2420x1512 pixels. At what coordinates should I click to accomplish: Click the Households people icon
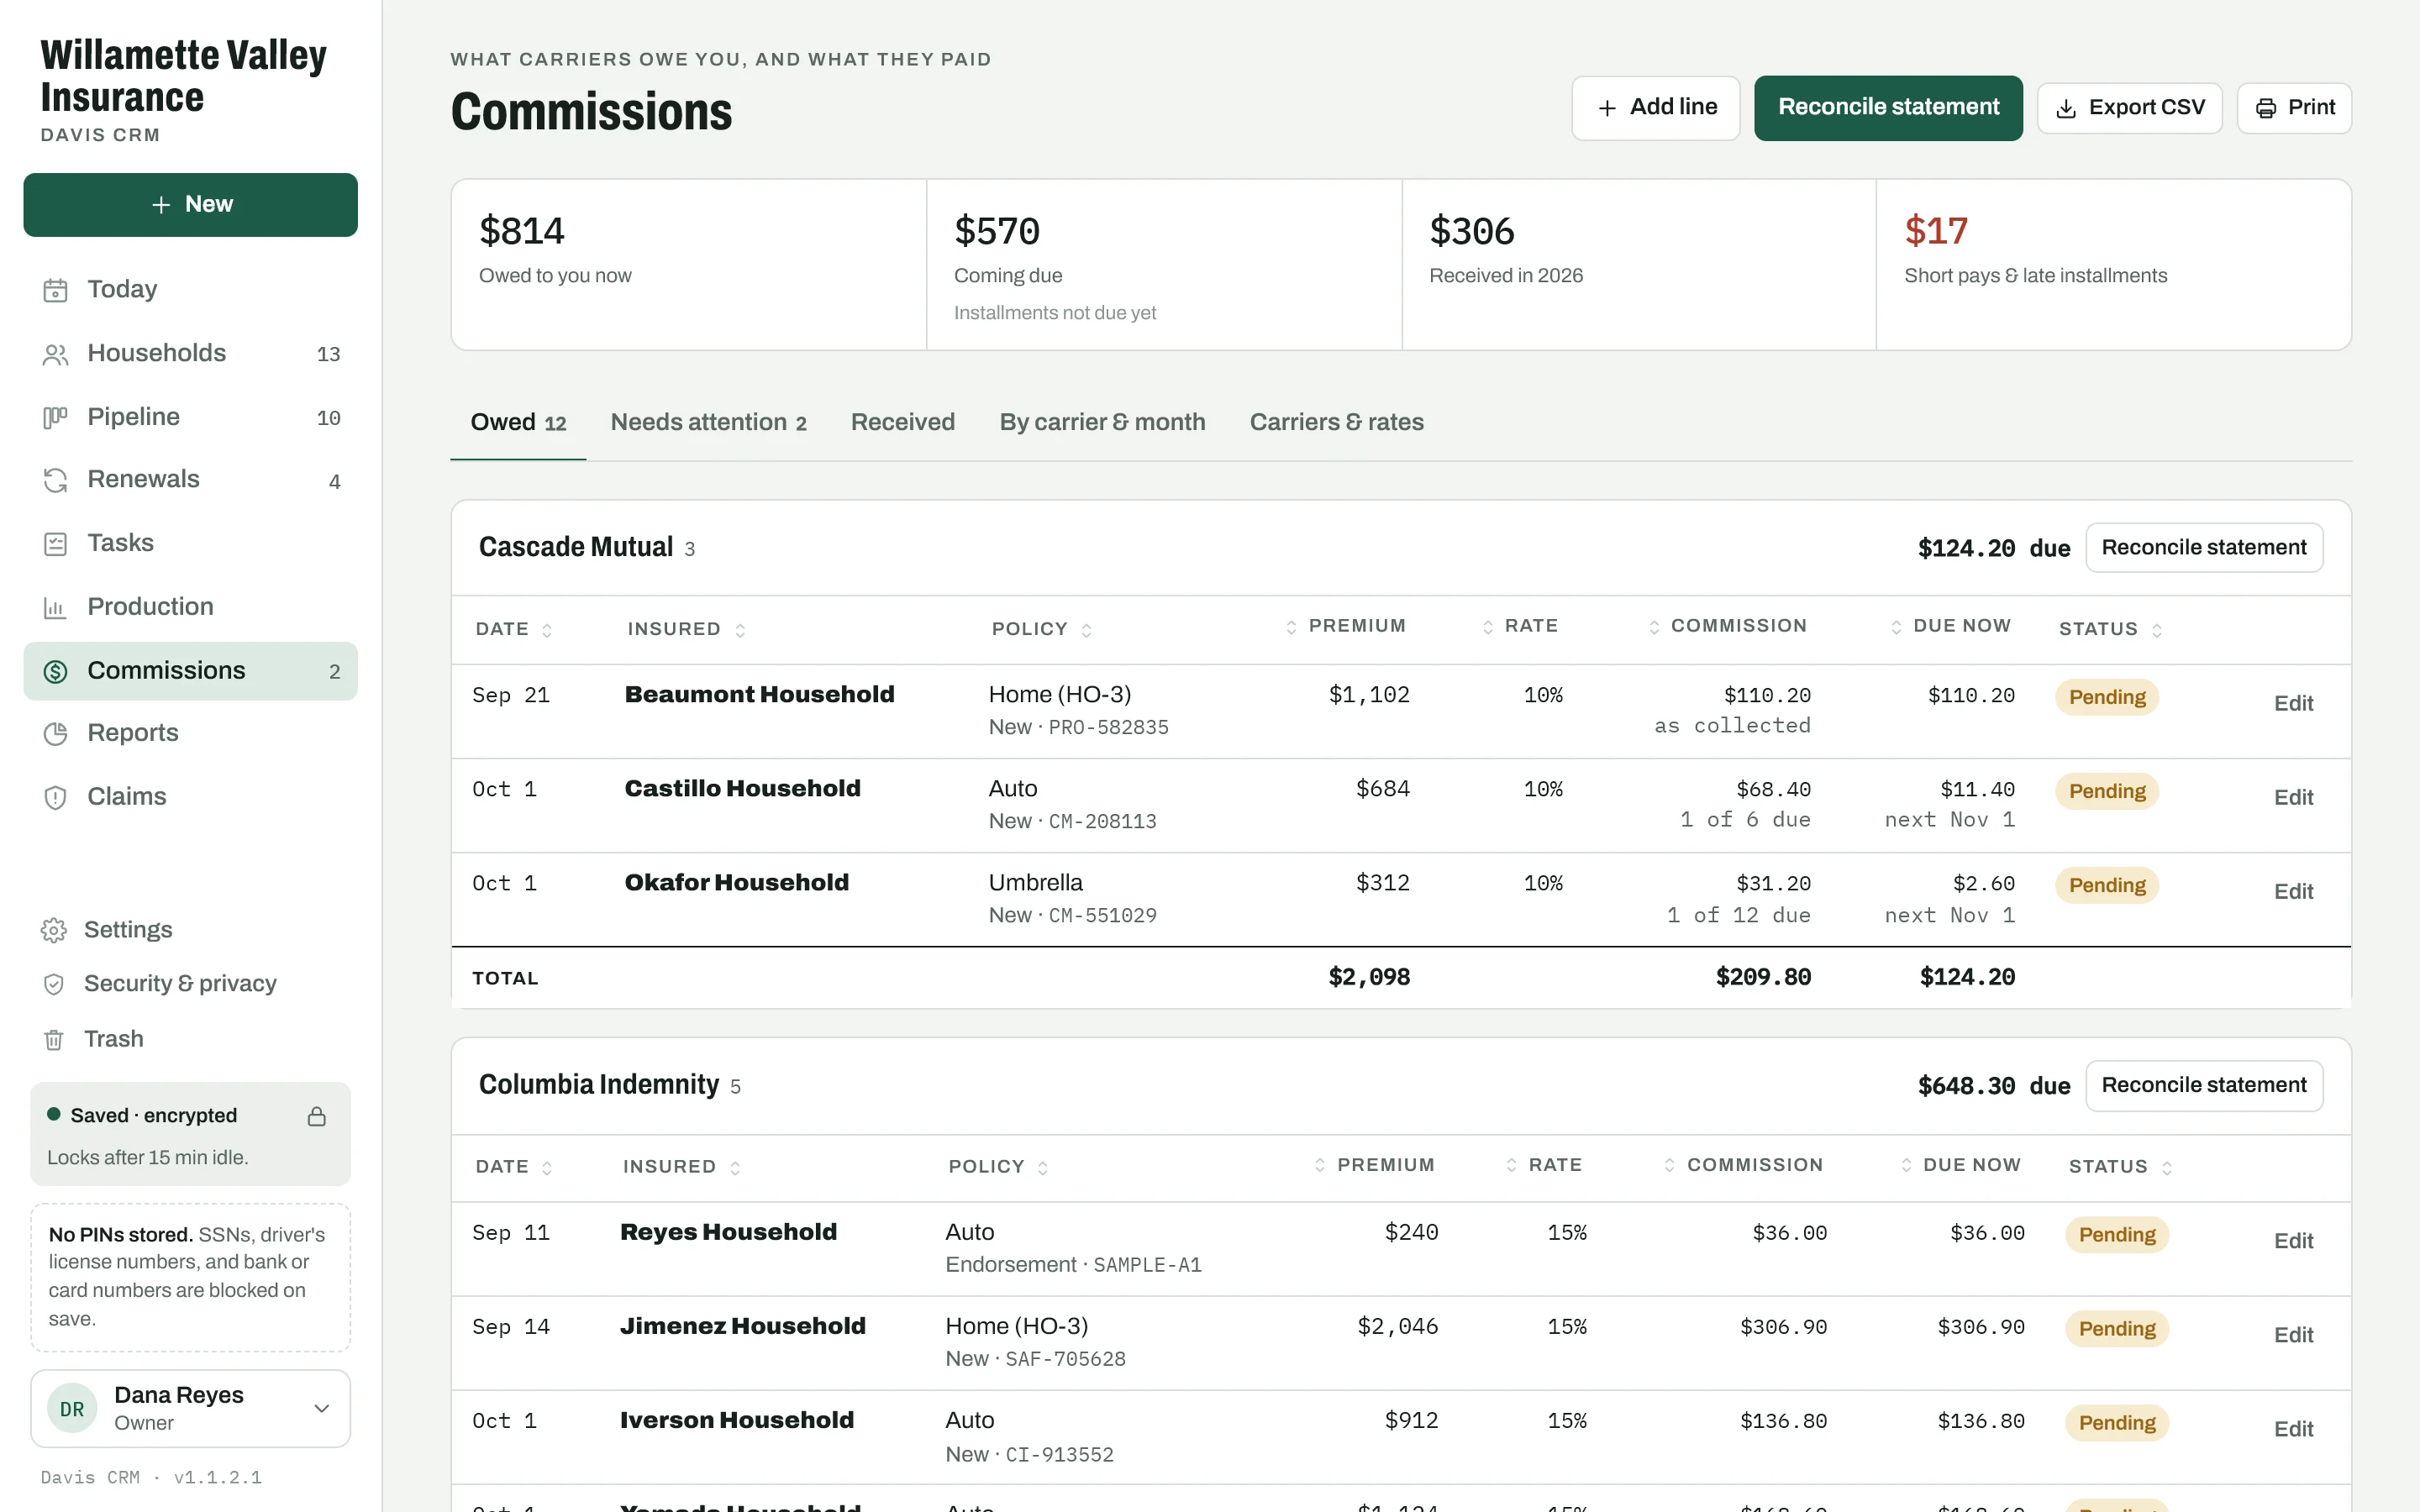point(55,354)
